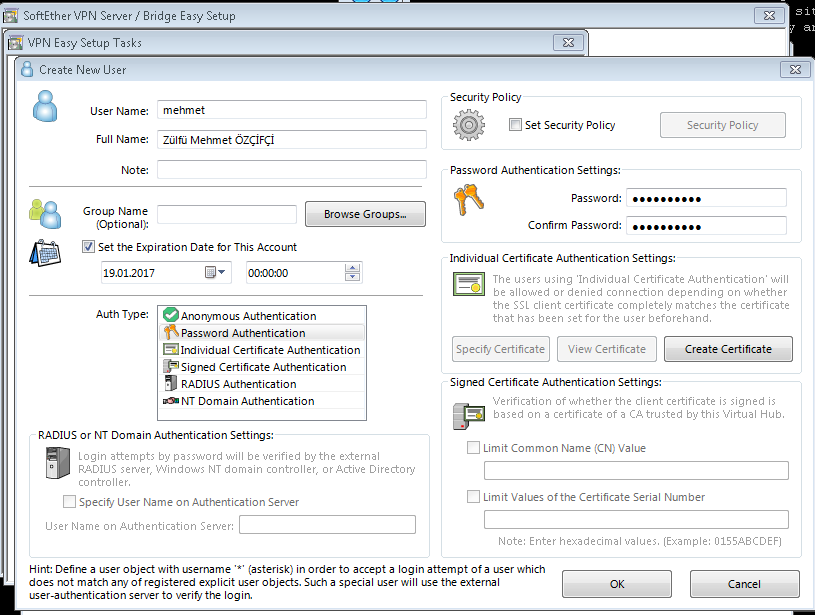Close the SoftEther VPN Server Easy Setup window
Image resolution: width=815 pixels, height=615 pixels.
769,16
